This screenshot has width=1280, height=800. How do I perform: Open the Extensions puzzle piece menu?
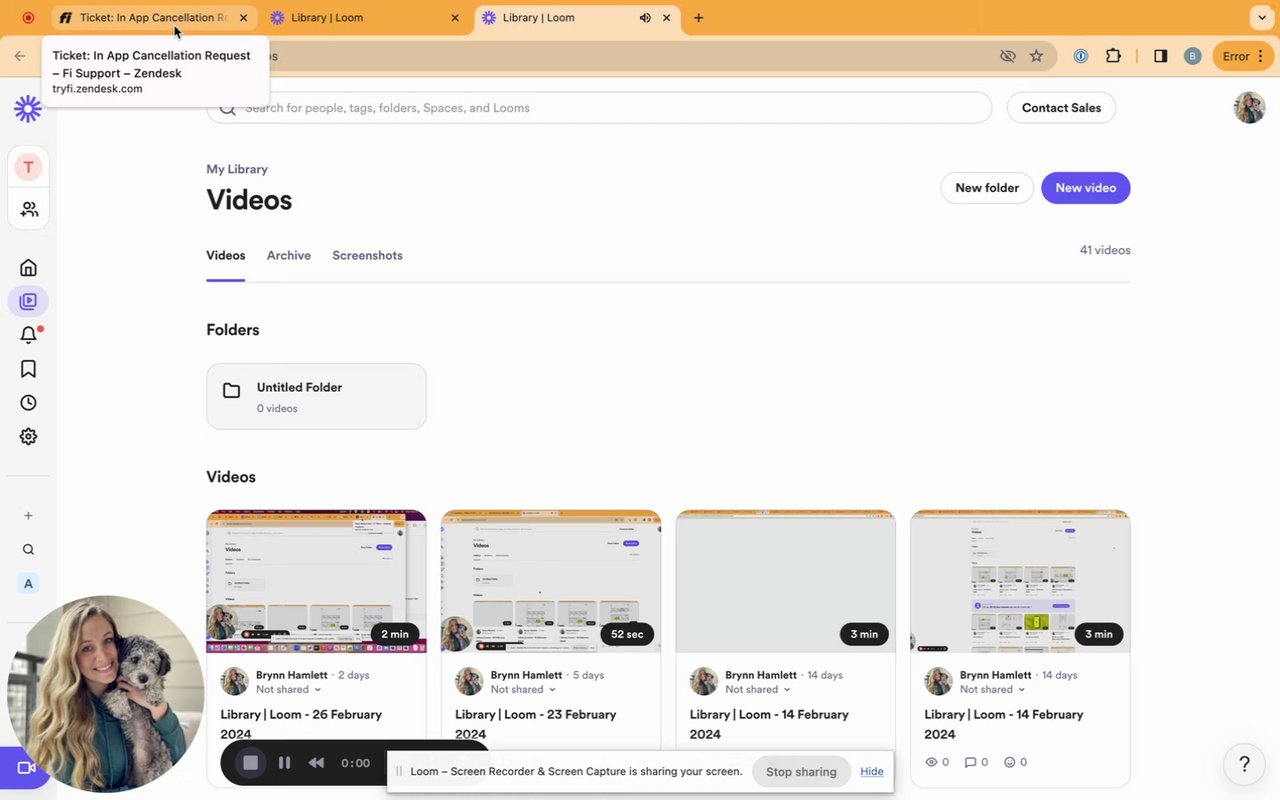point(1113,56)
